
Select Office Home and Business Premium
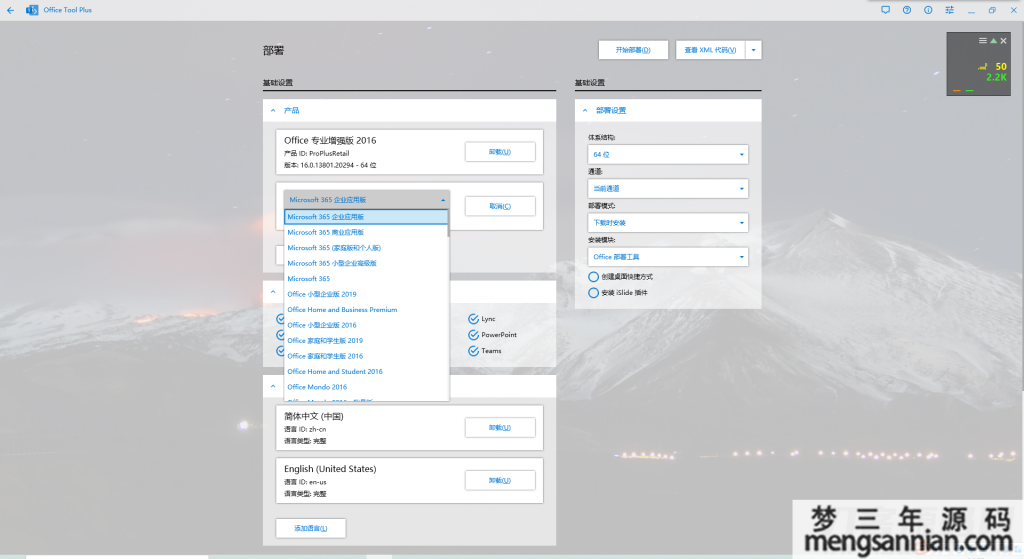pyautogui.click(x=366, y=310)
